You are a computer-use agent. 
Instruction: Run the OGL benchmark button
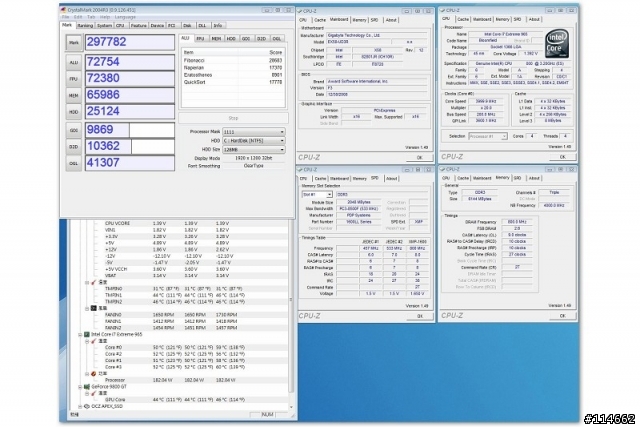(x=74, y=163)
